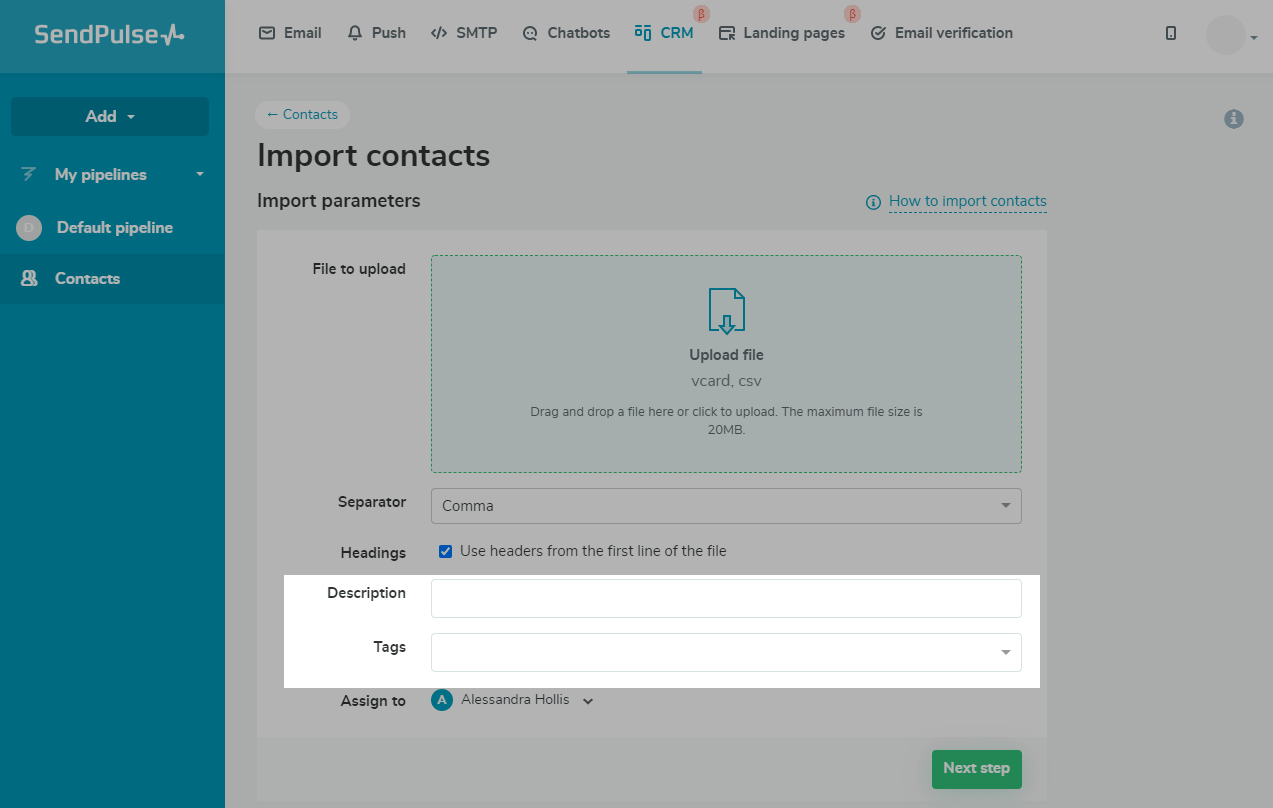The width and height of the screenshot is (1273, 808).
Task: Click Alessandra Hollis avatar icon
Action: pos(442,700)
